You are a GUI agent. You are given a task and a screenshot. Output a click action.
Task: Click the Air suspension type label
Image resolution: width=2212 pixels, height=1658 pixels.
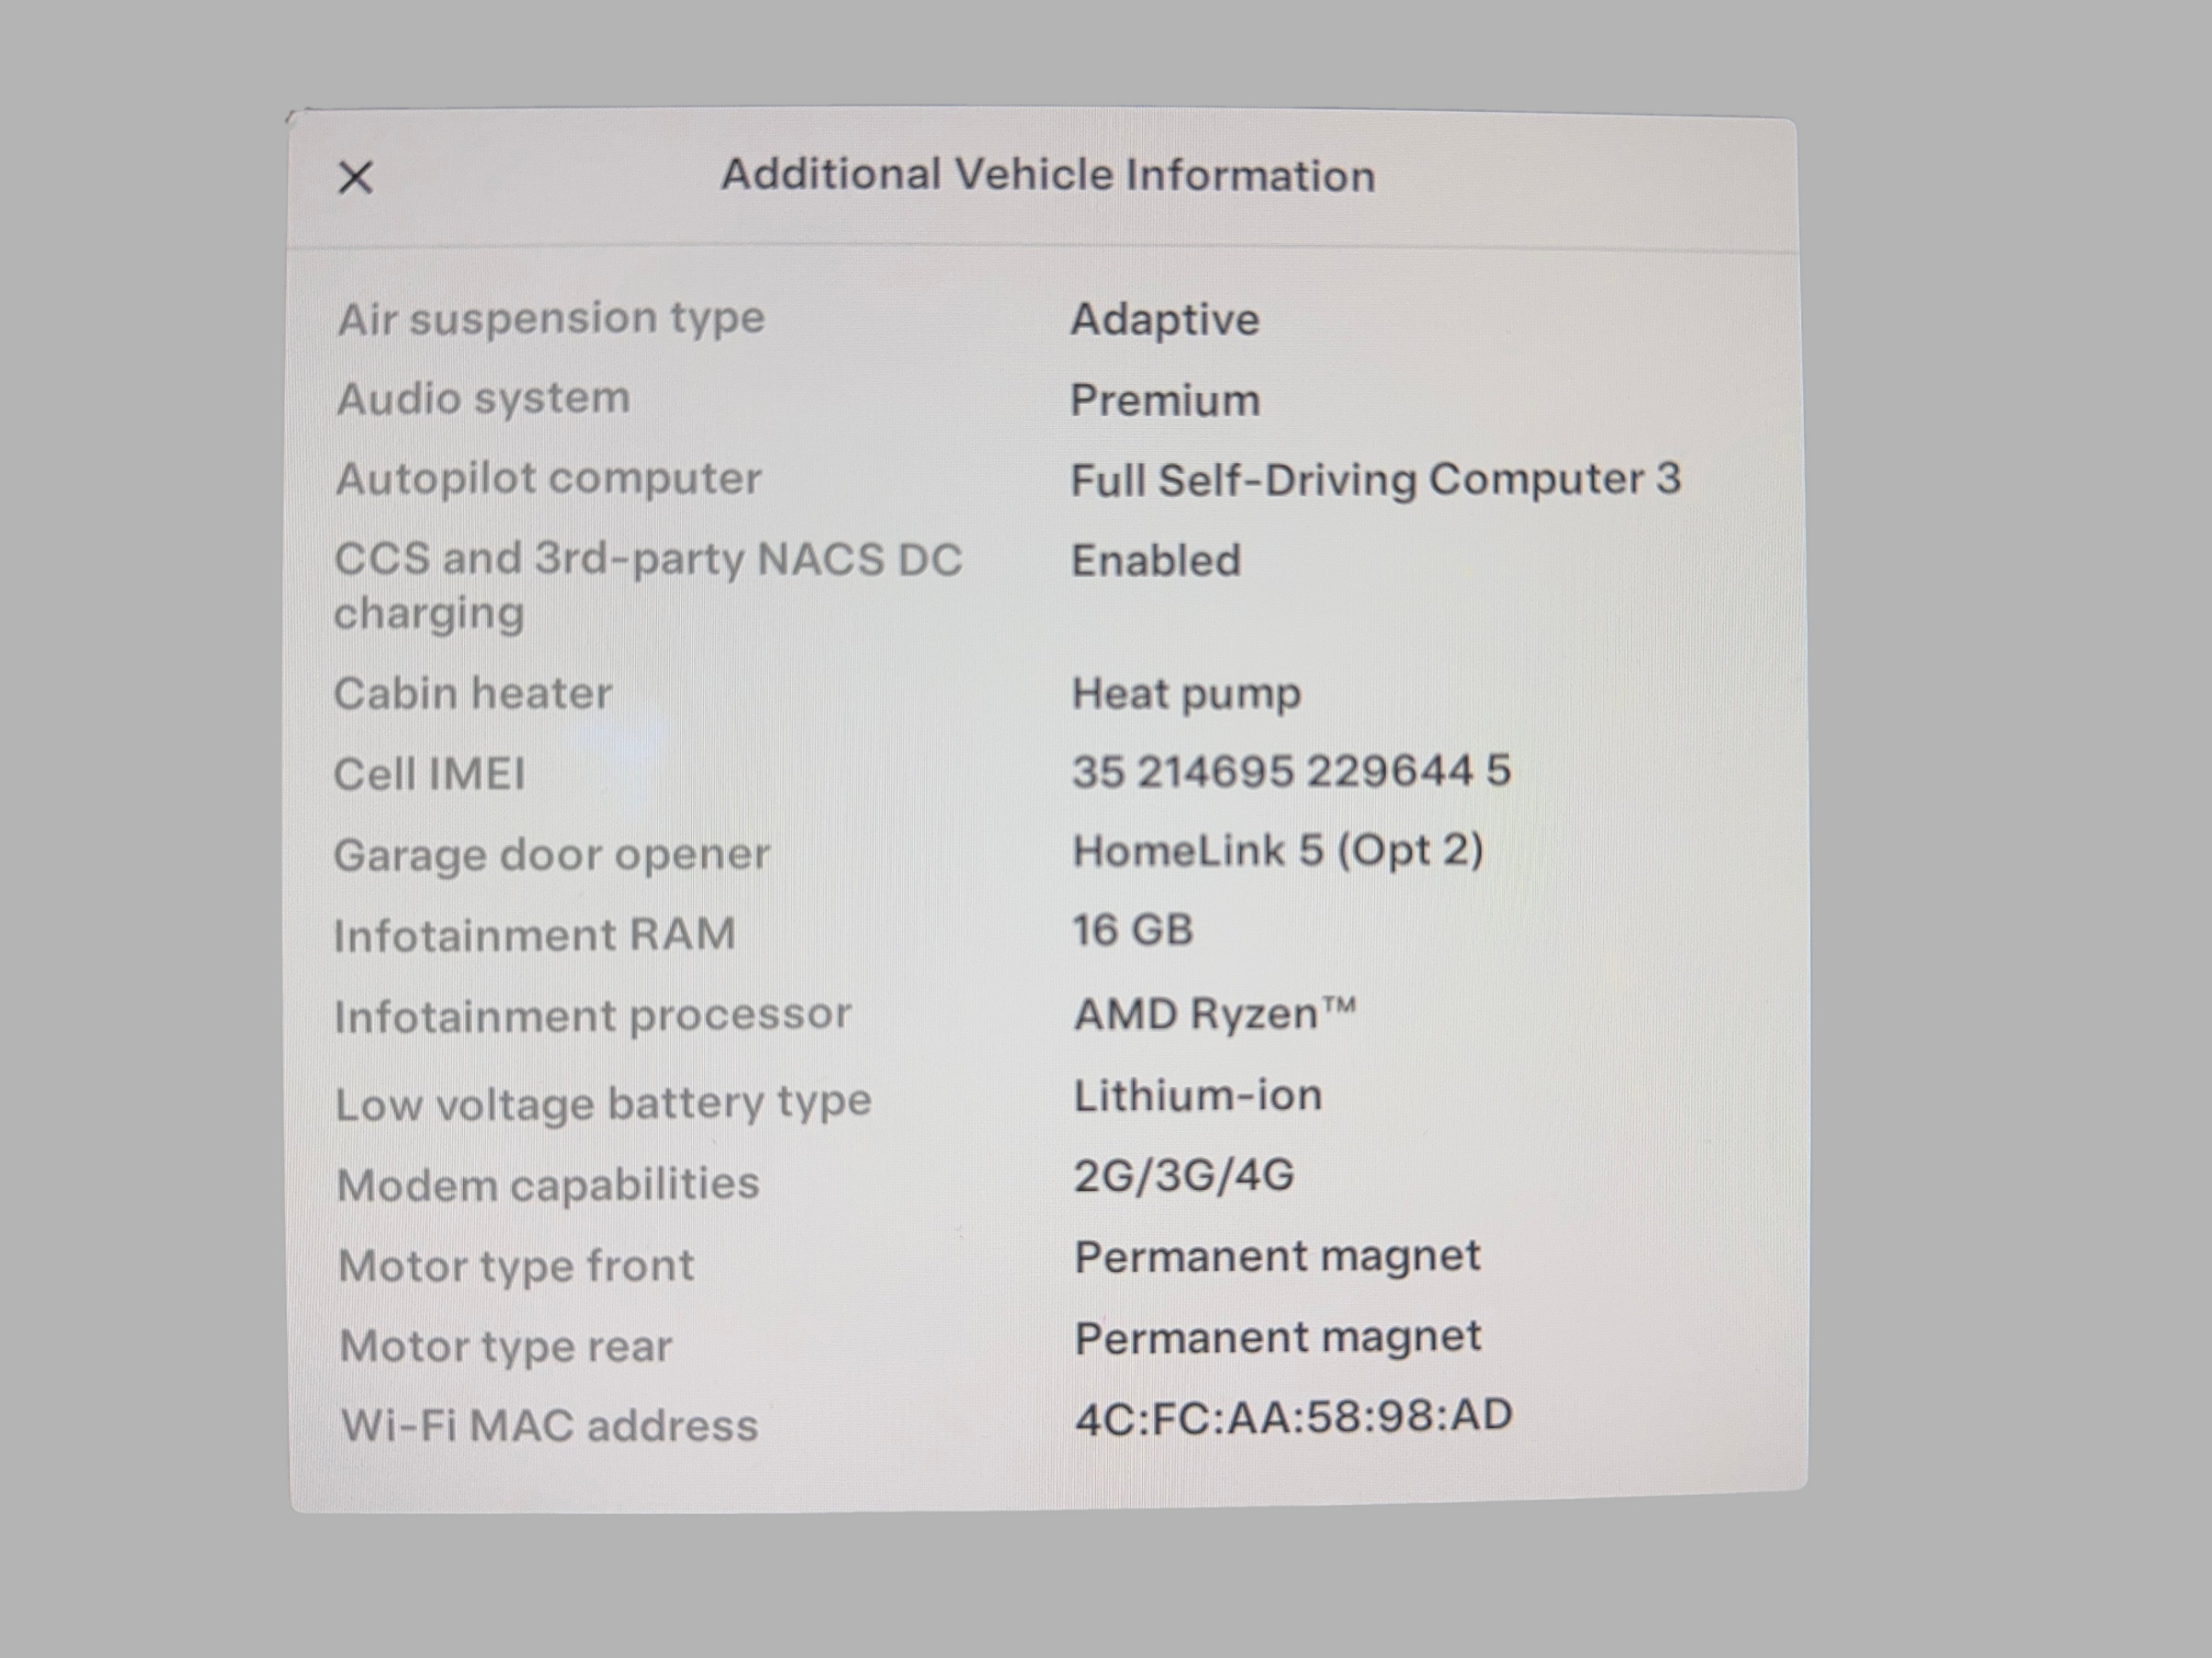(x=551, y=319)
